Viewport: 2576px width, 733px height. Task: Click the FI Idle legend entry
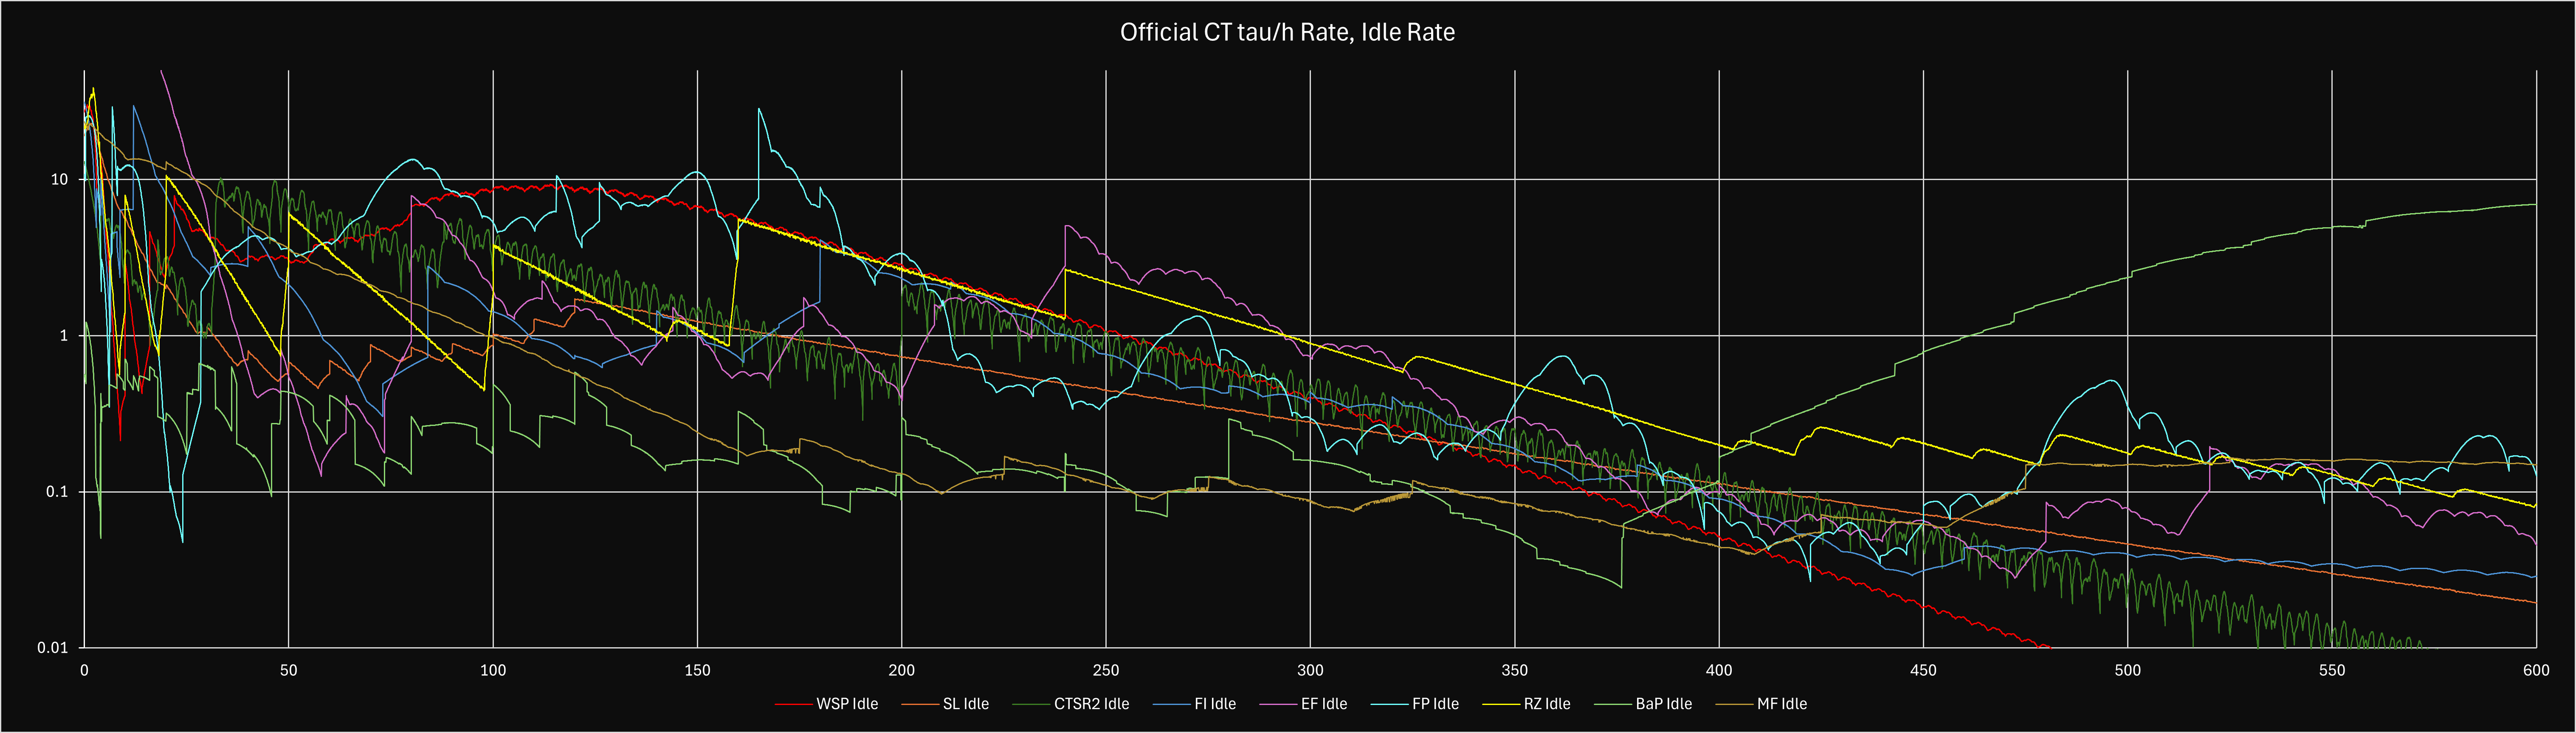(1194, 704)
